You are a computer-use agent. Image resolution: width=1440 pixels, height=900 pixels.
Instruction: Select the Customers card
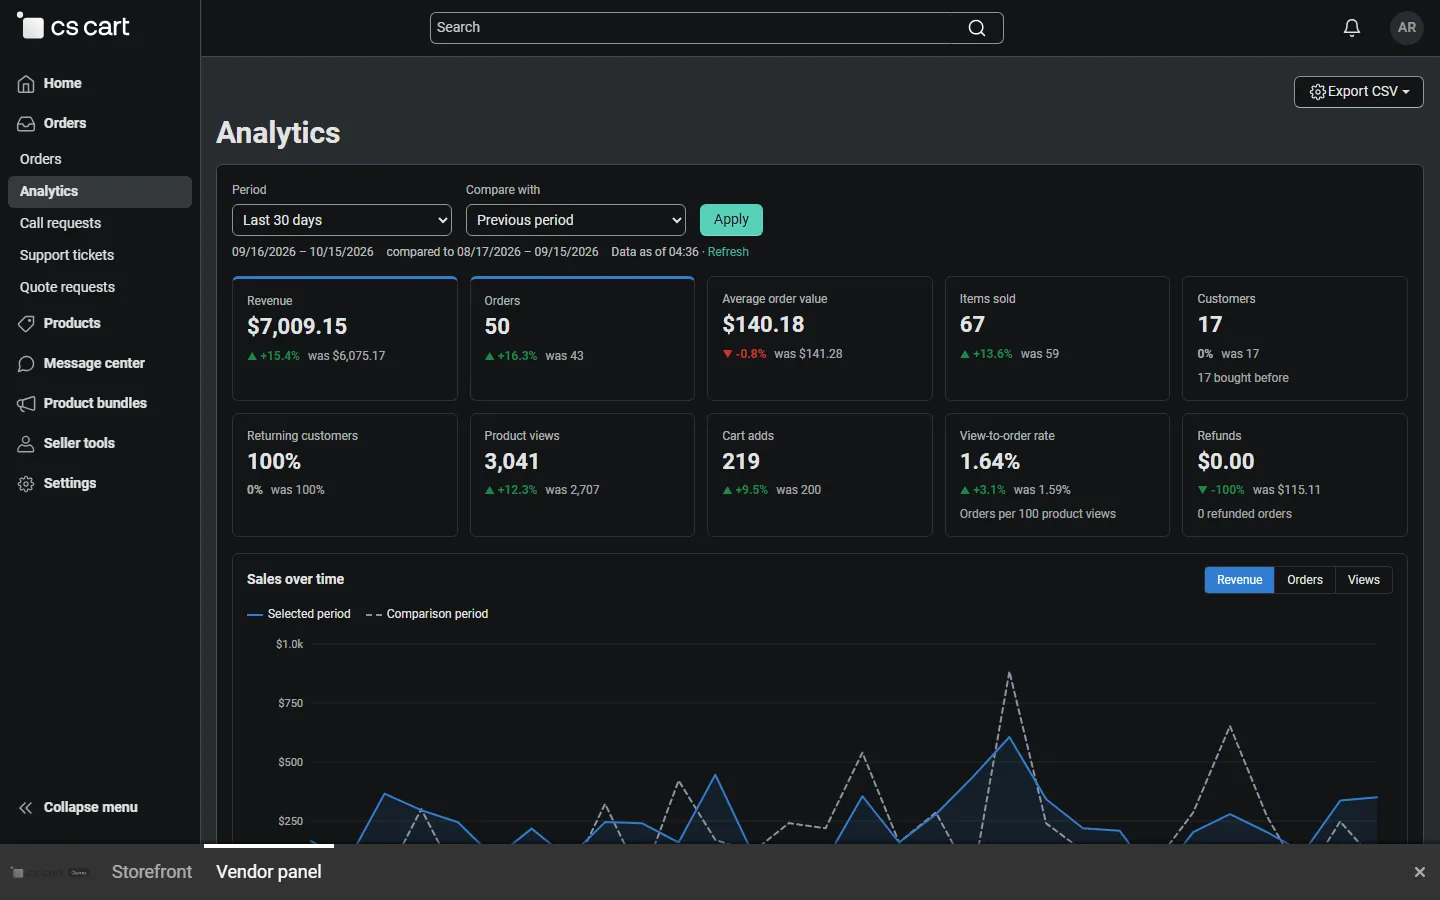click(1295, 339)
